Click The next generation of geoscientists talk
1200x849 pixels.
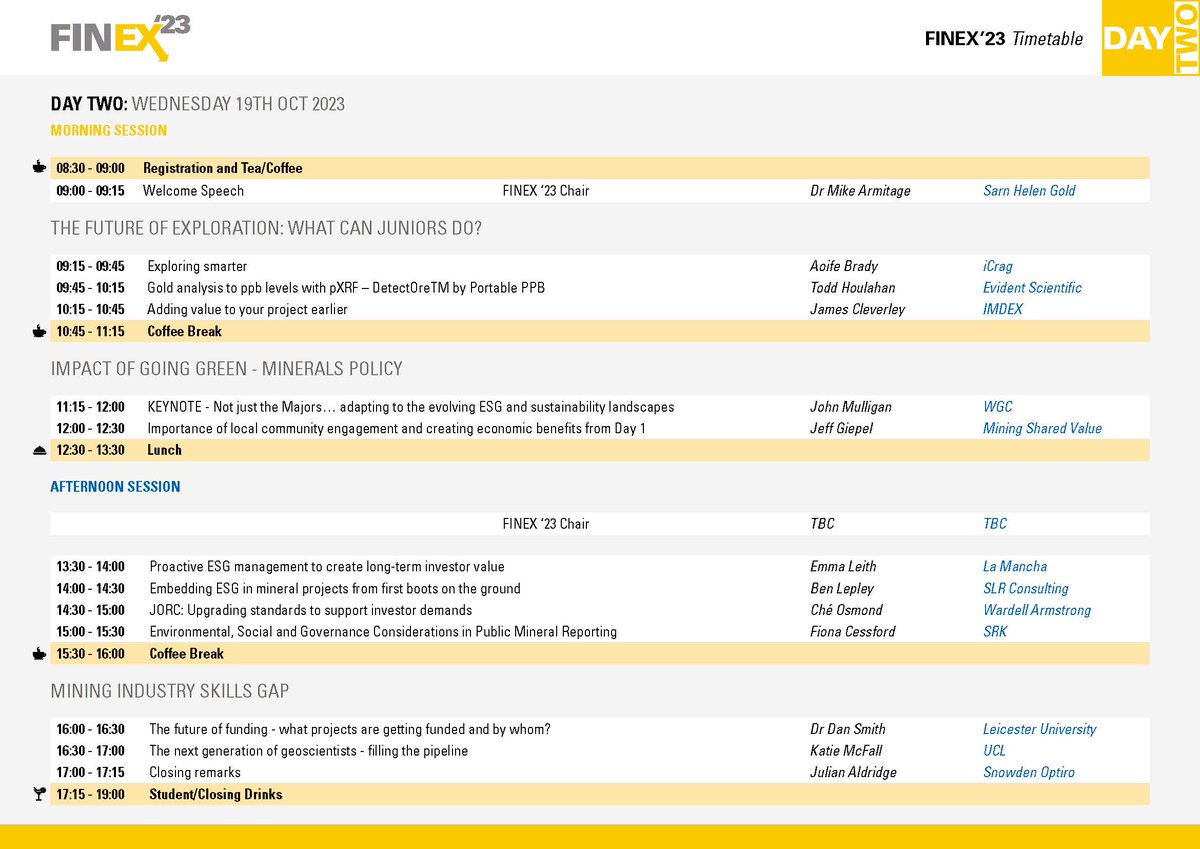[308, 751]
